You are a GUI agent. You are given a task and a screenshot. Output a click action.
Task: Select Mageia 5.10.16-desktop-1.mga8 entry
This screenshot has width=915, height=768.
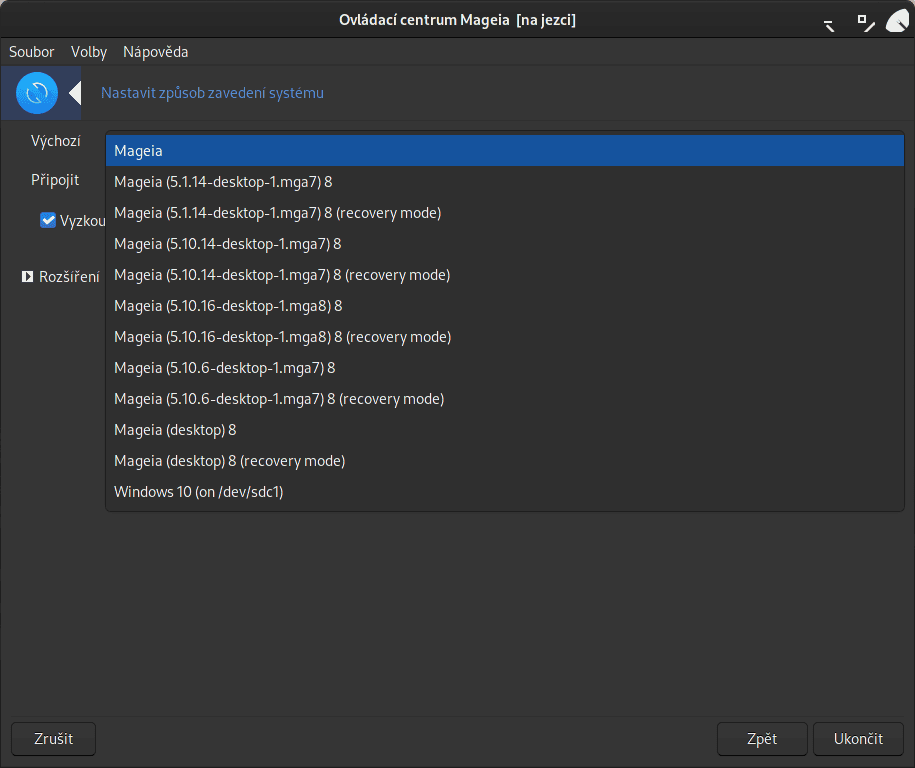[x=226, y=305]
